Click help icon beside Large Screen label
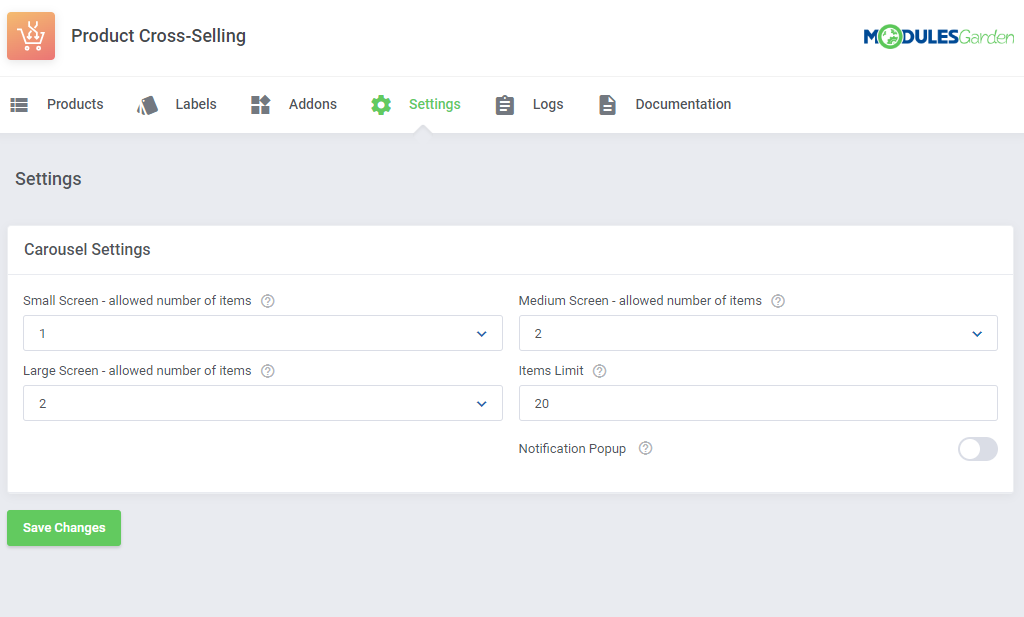Screen dimensions: 1024x617 tap(268, 371)
